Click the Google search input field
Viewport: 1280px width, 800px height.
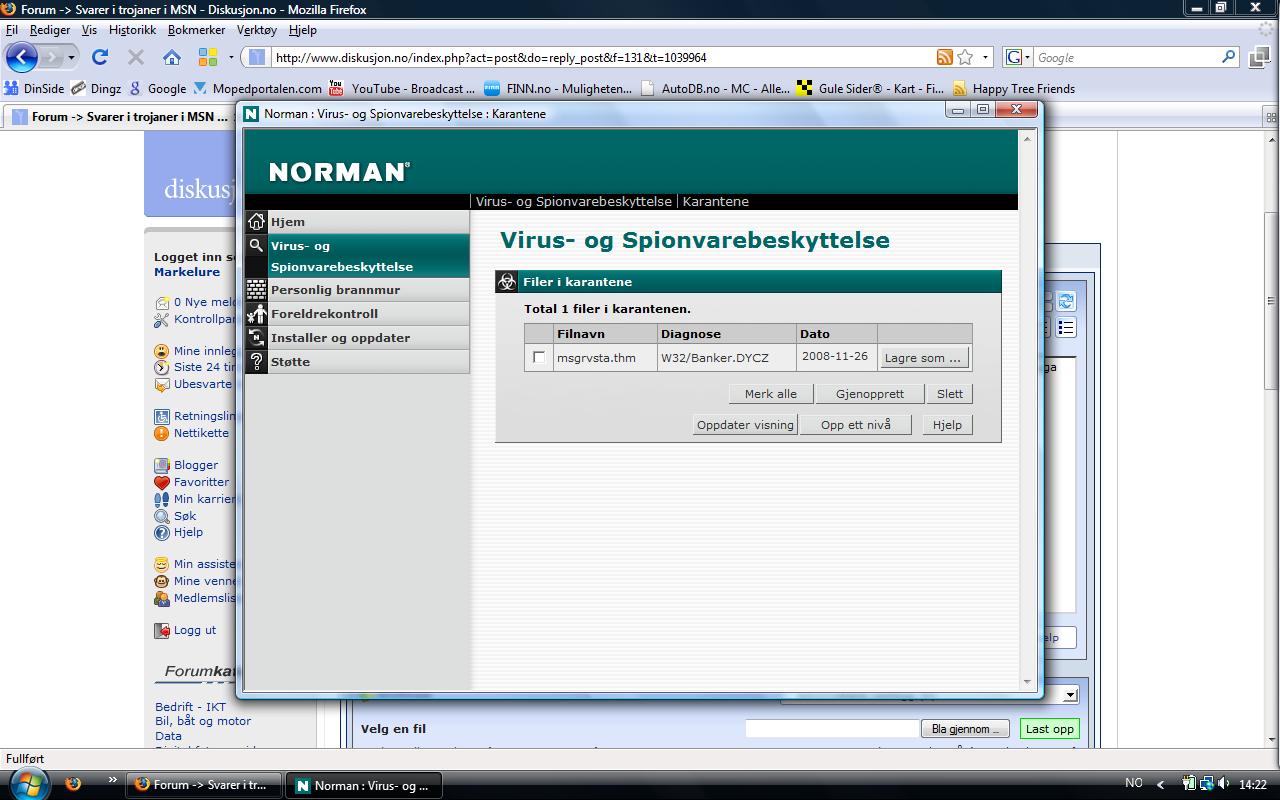pos(1127,57)
